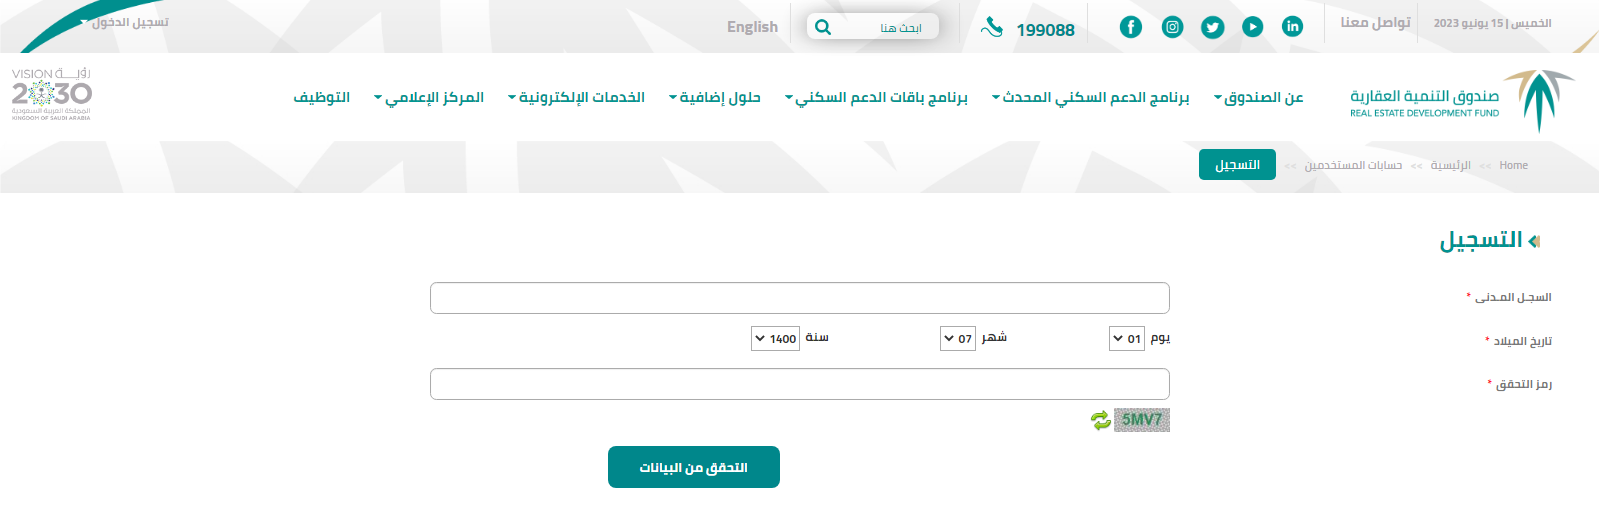
Task: Open the month dropdown showing 07
Action: pos(958,339)
